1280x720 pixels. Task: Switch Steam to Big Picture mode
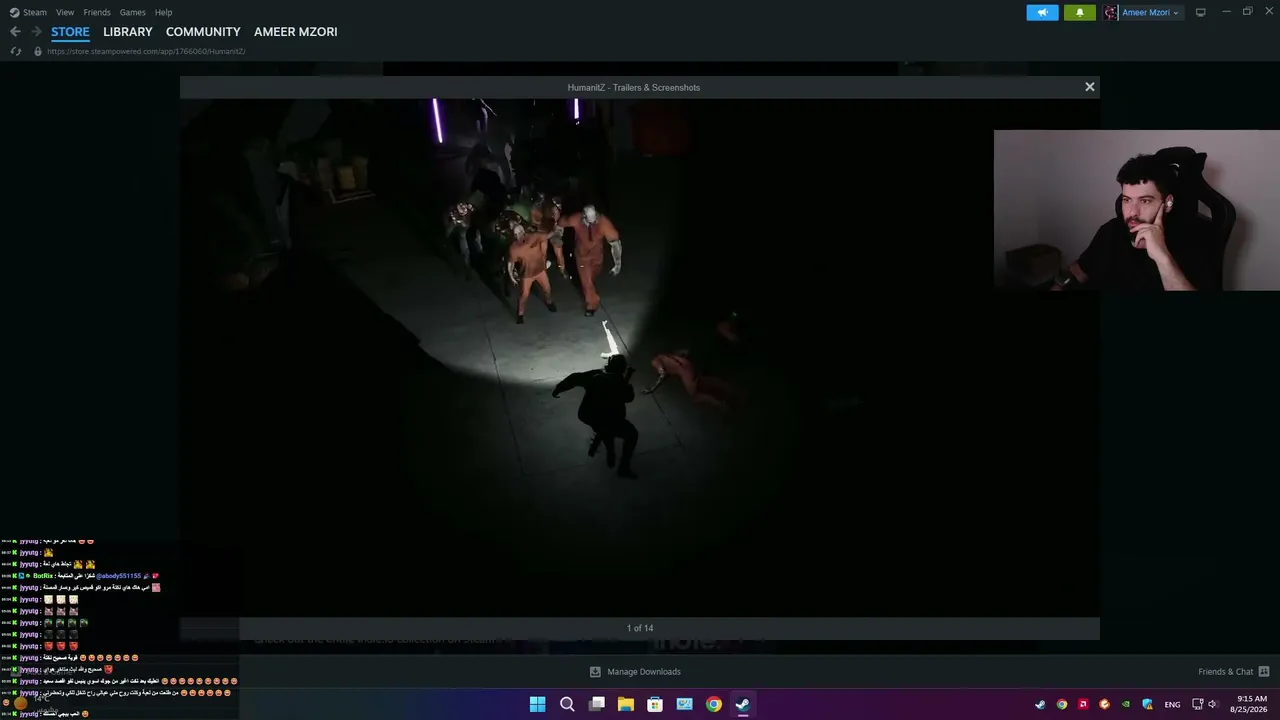click(1200, 12)
